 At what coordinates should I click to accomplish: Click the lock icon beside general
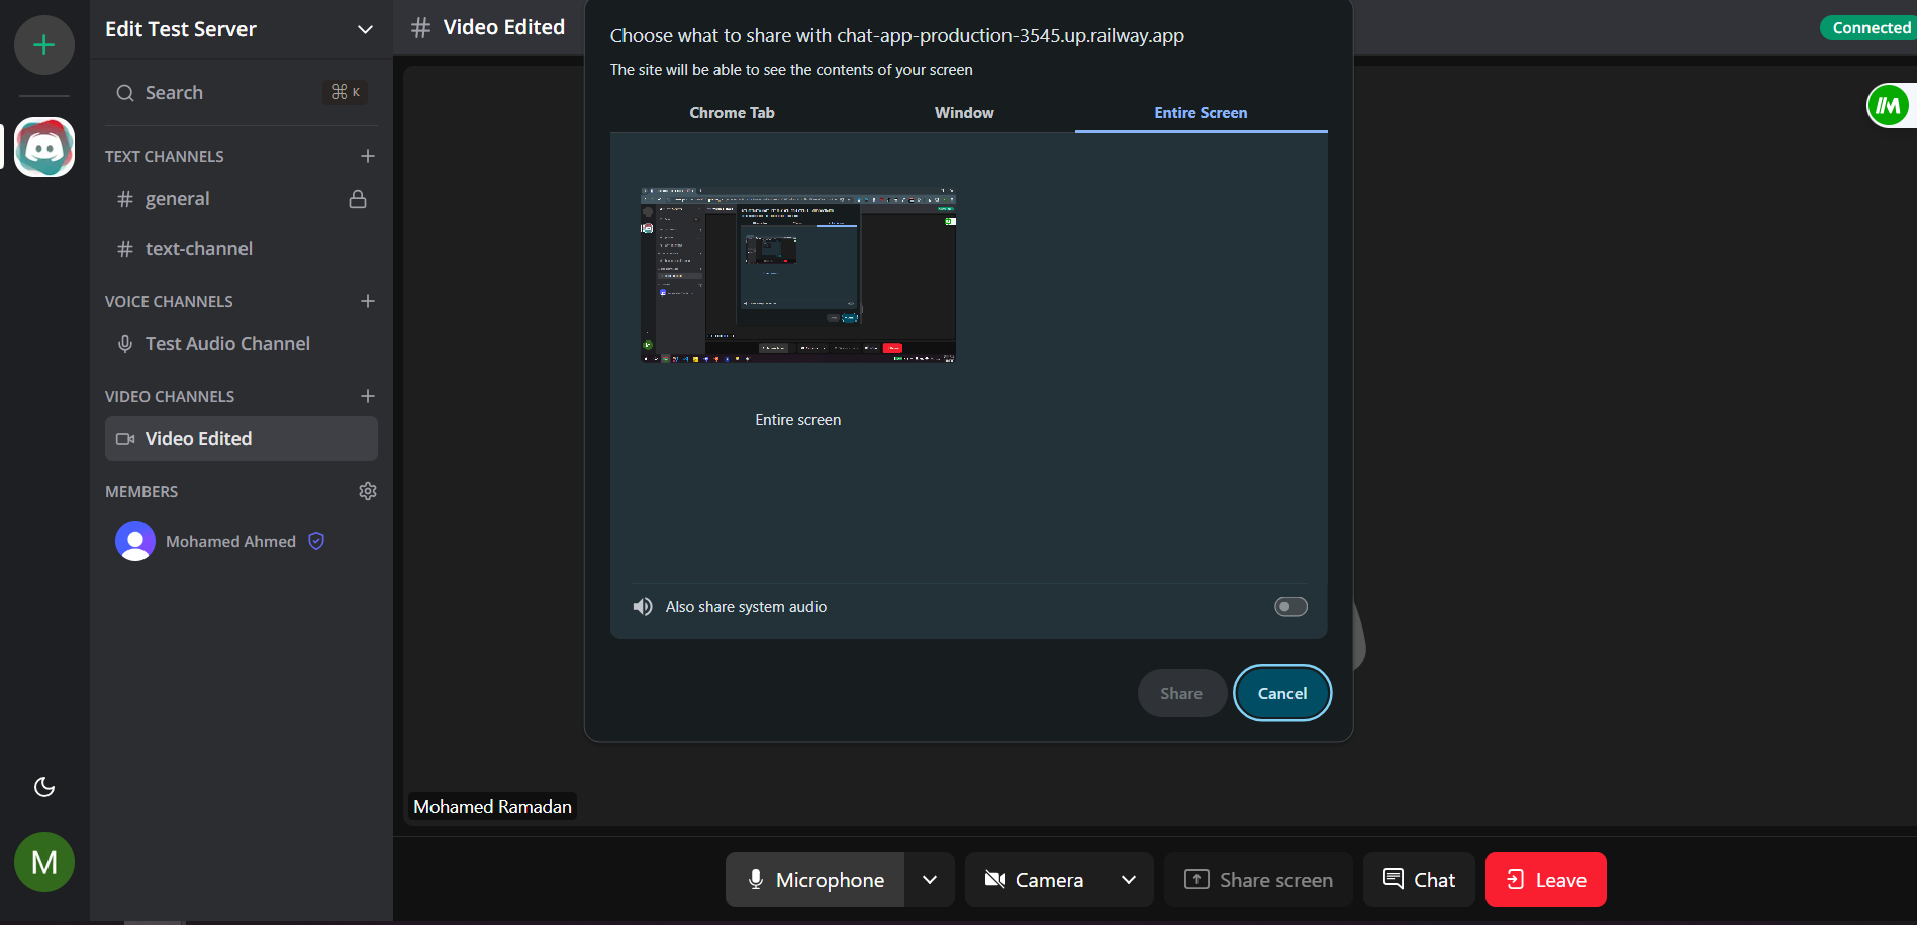click(x=358, y=199)
